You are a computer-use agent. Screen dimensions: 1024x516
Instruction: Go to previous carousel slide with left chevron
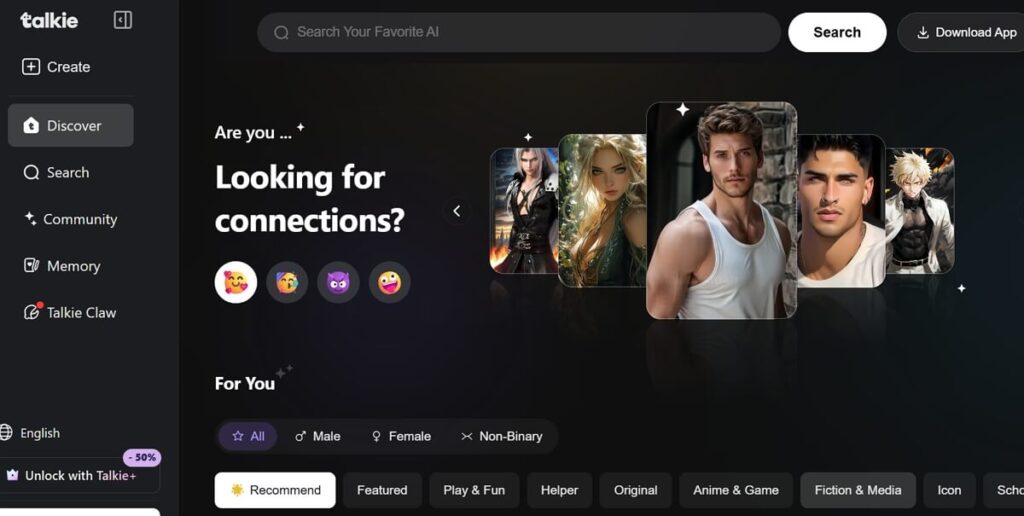pyautogui.click(x=456, y=210)
